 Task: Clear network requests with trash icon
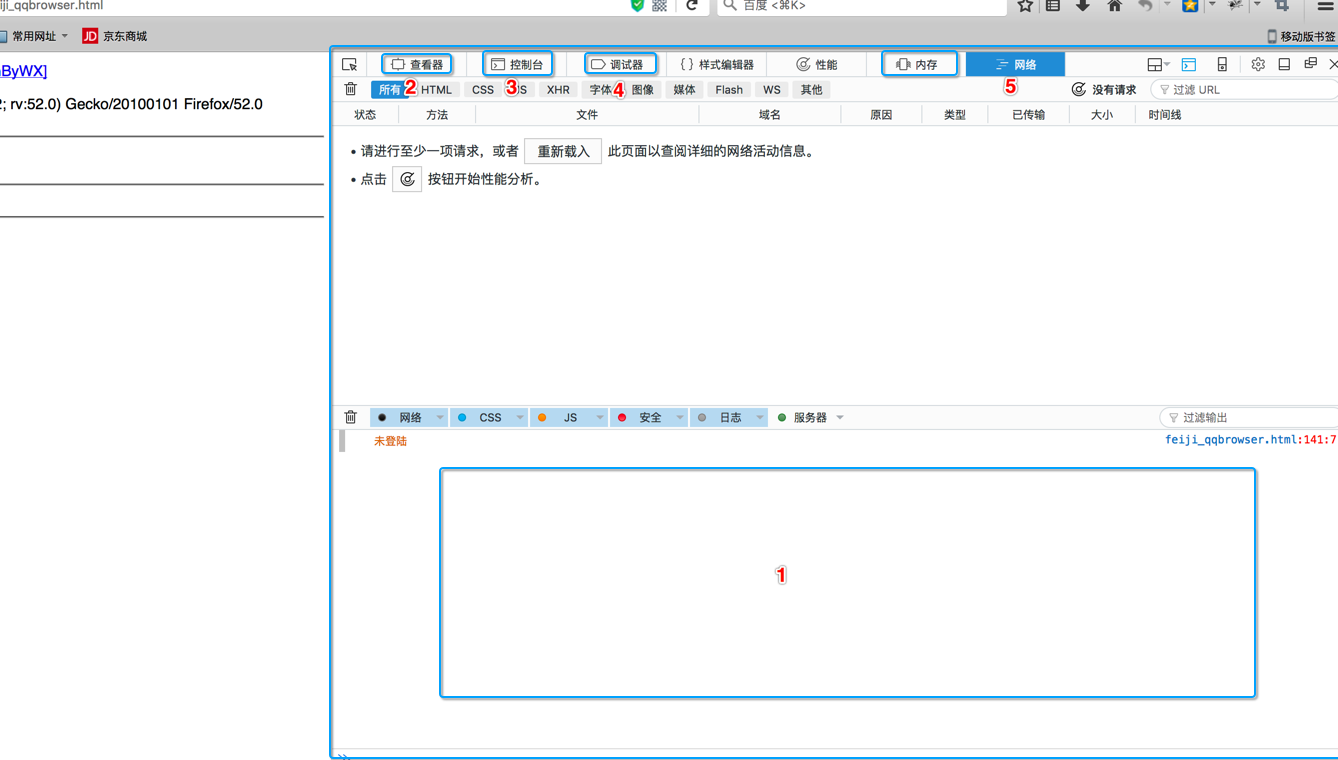pos(351,89)
